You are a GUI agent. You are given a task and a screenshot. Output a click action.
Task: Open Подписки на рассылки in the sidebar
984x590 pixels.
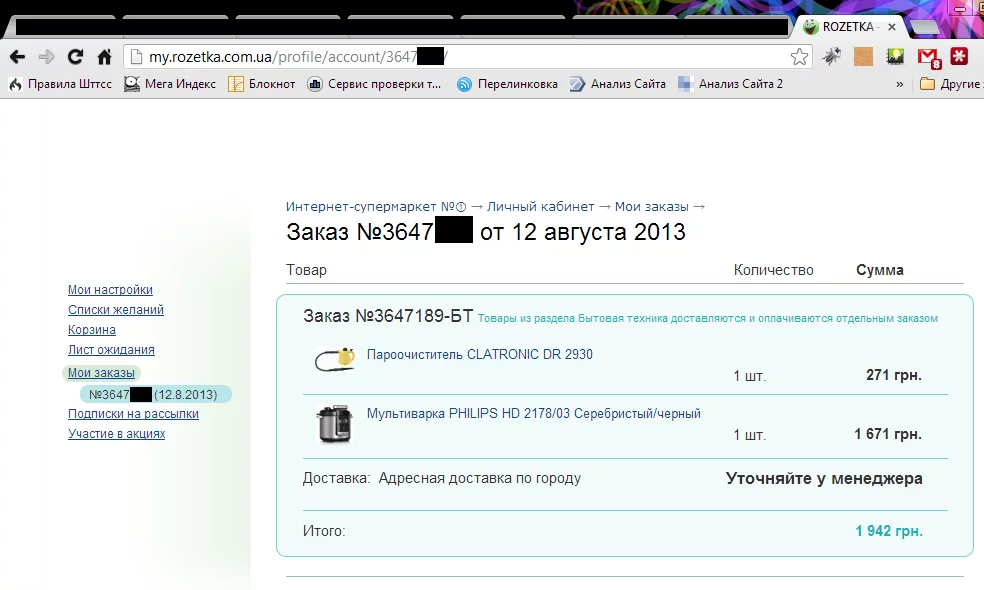tap(133, 414)
